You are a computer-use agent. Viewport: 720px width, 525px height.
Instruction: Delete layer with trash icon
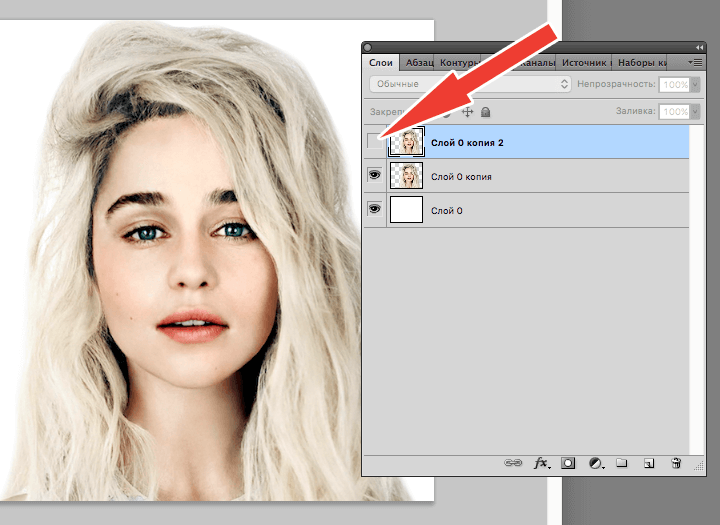[676, 464]
